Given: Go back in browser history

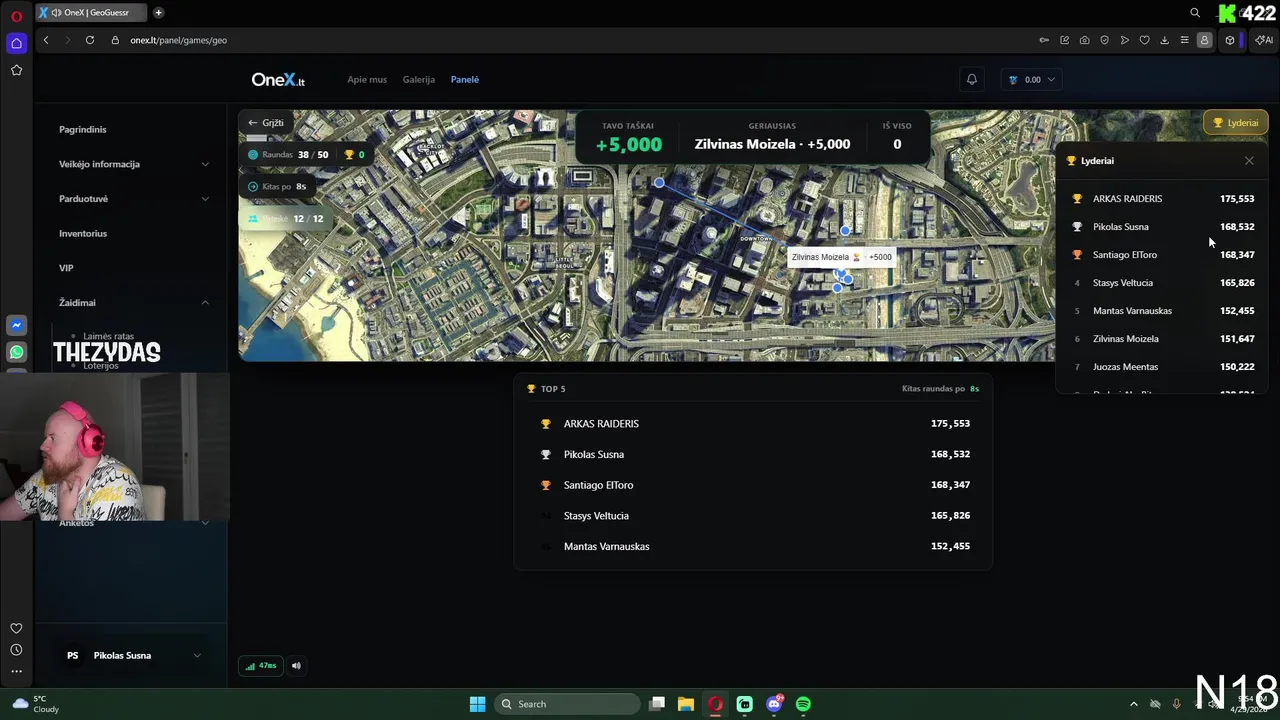Looking at the screenshot, I should (x=46, y=40).
